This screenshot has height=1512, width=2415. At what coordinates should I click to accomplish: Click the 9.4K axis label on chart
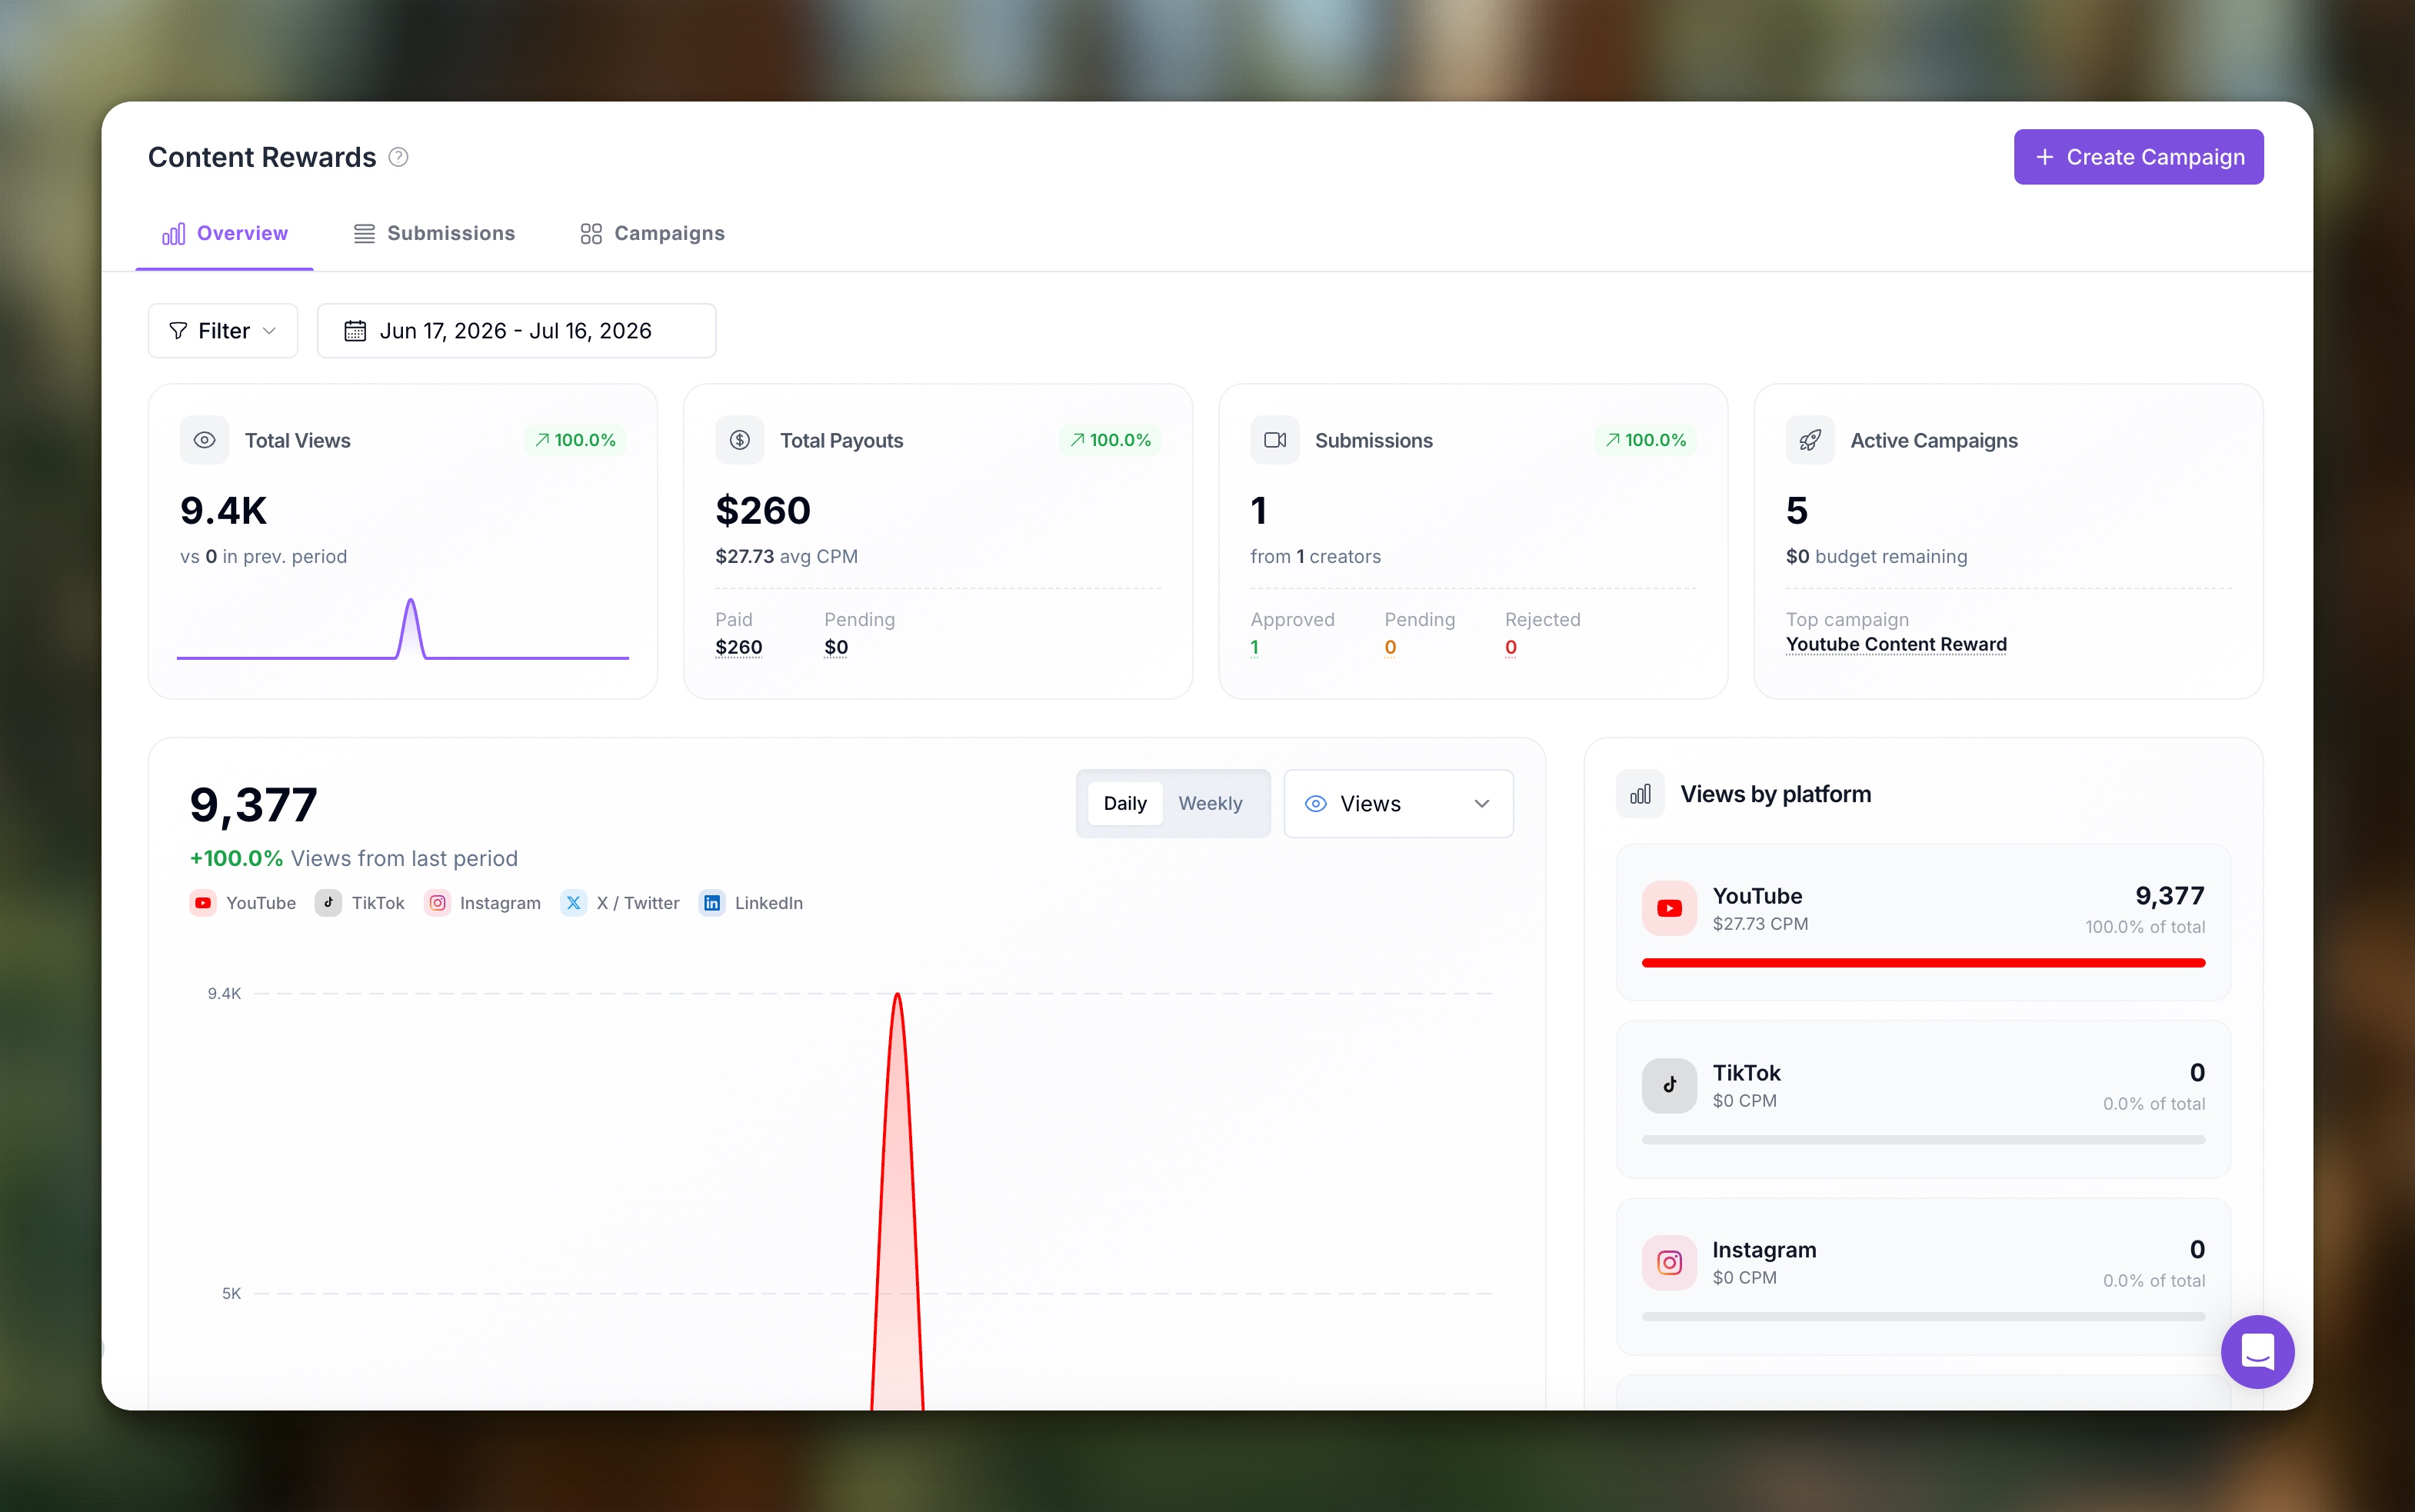pyautogui.click(x=224, y=993)
